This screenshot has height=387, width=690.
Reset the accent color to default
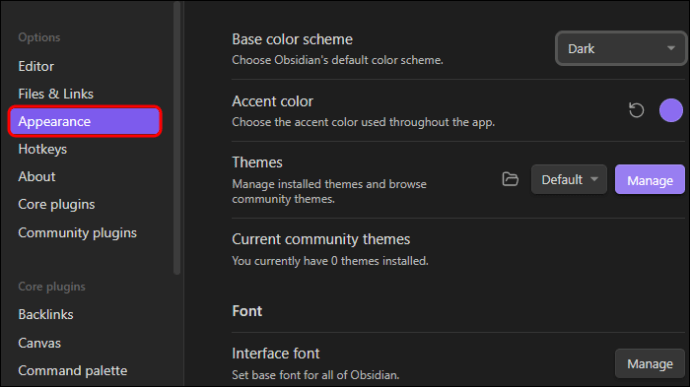(636, 110)
